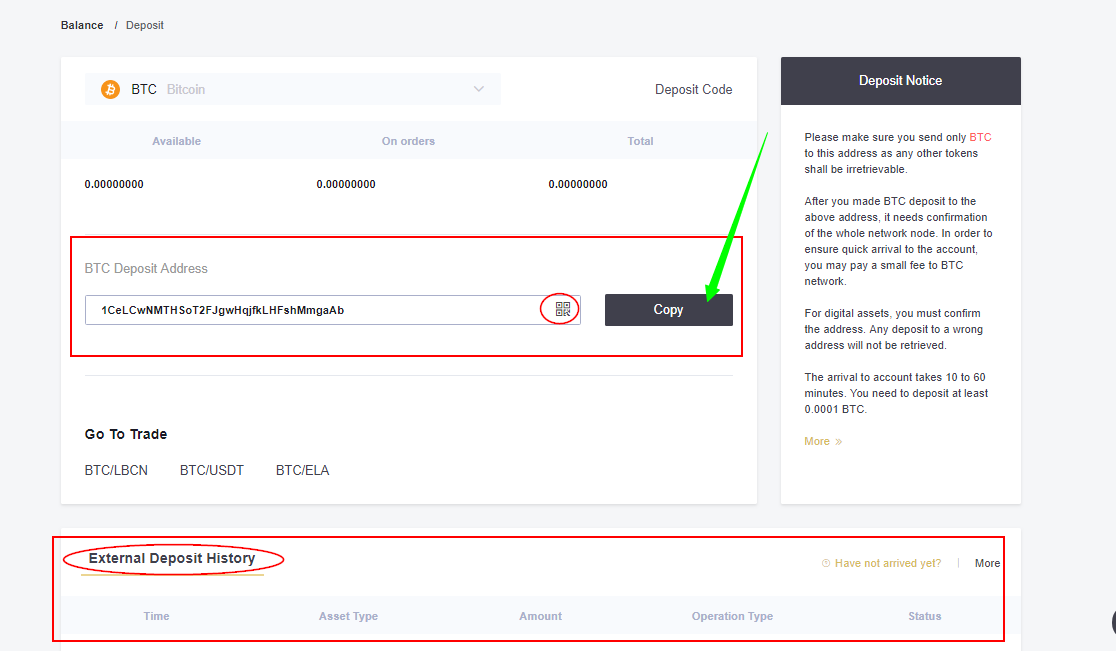Viewport: 1116px width, 651px height.
Task: Click the Time column header
Action: 156,616
